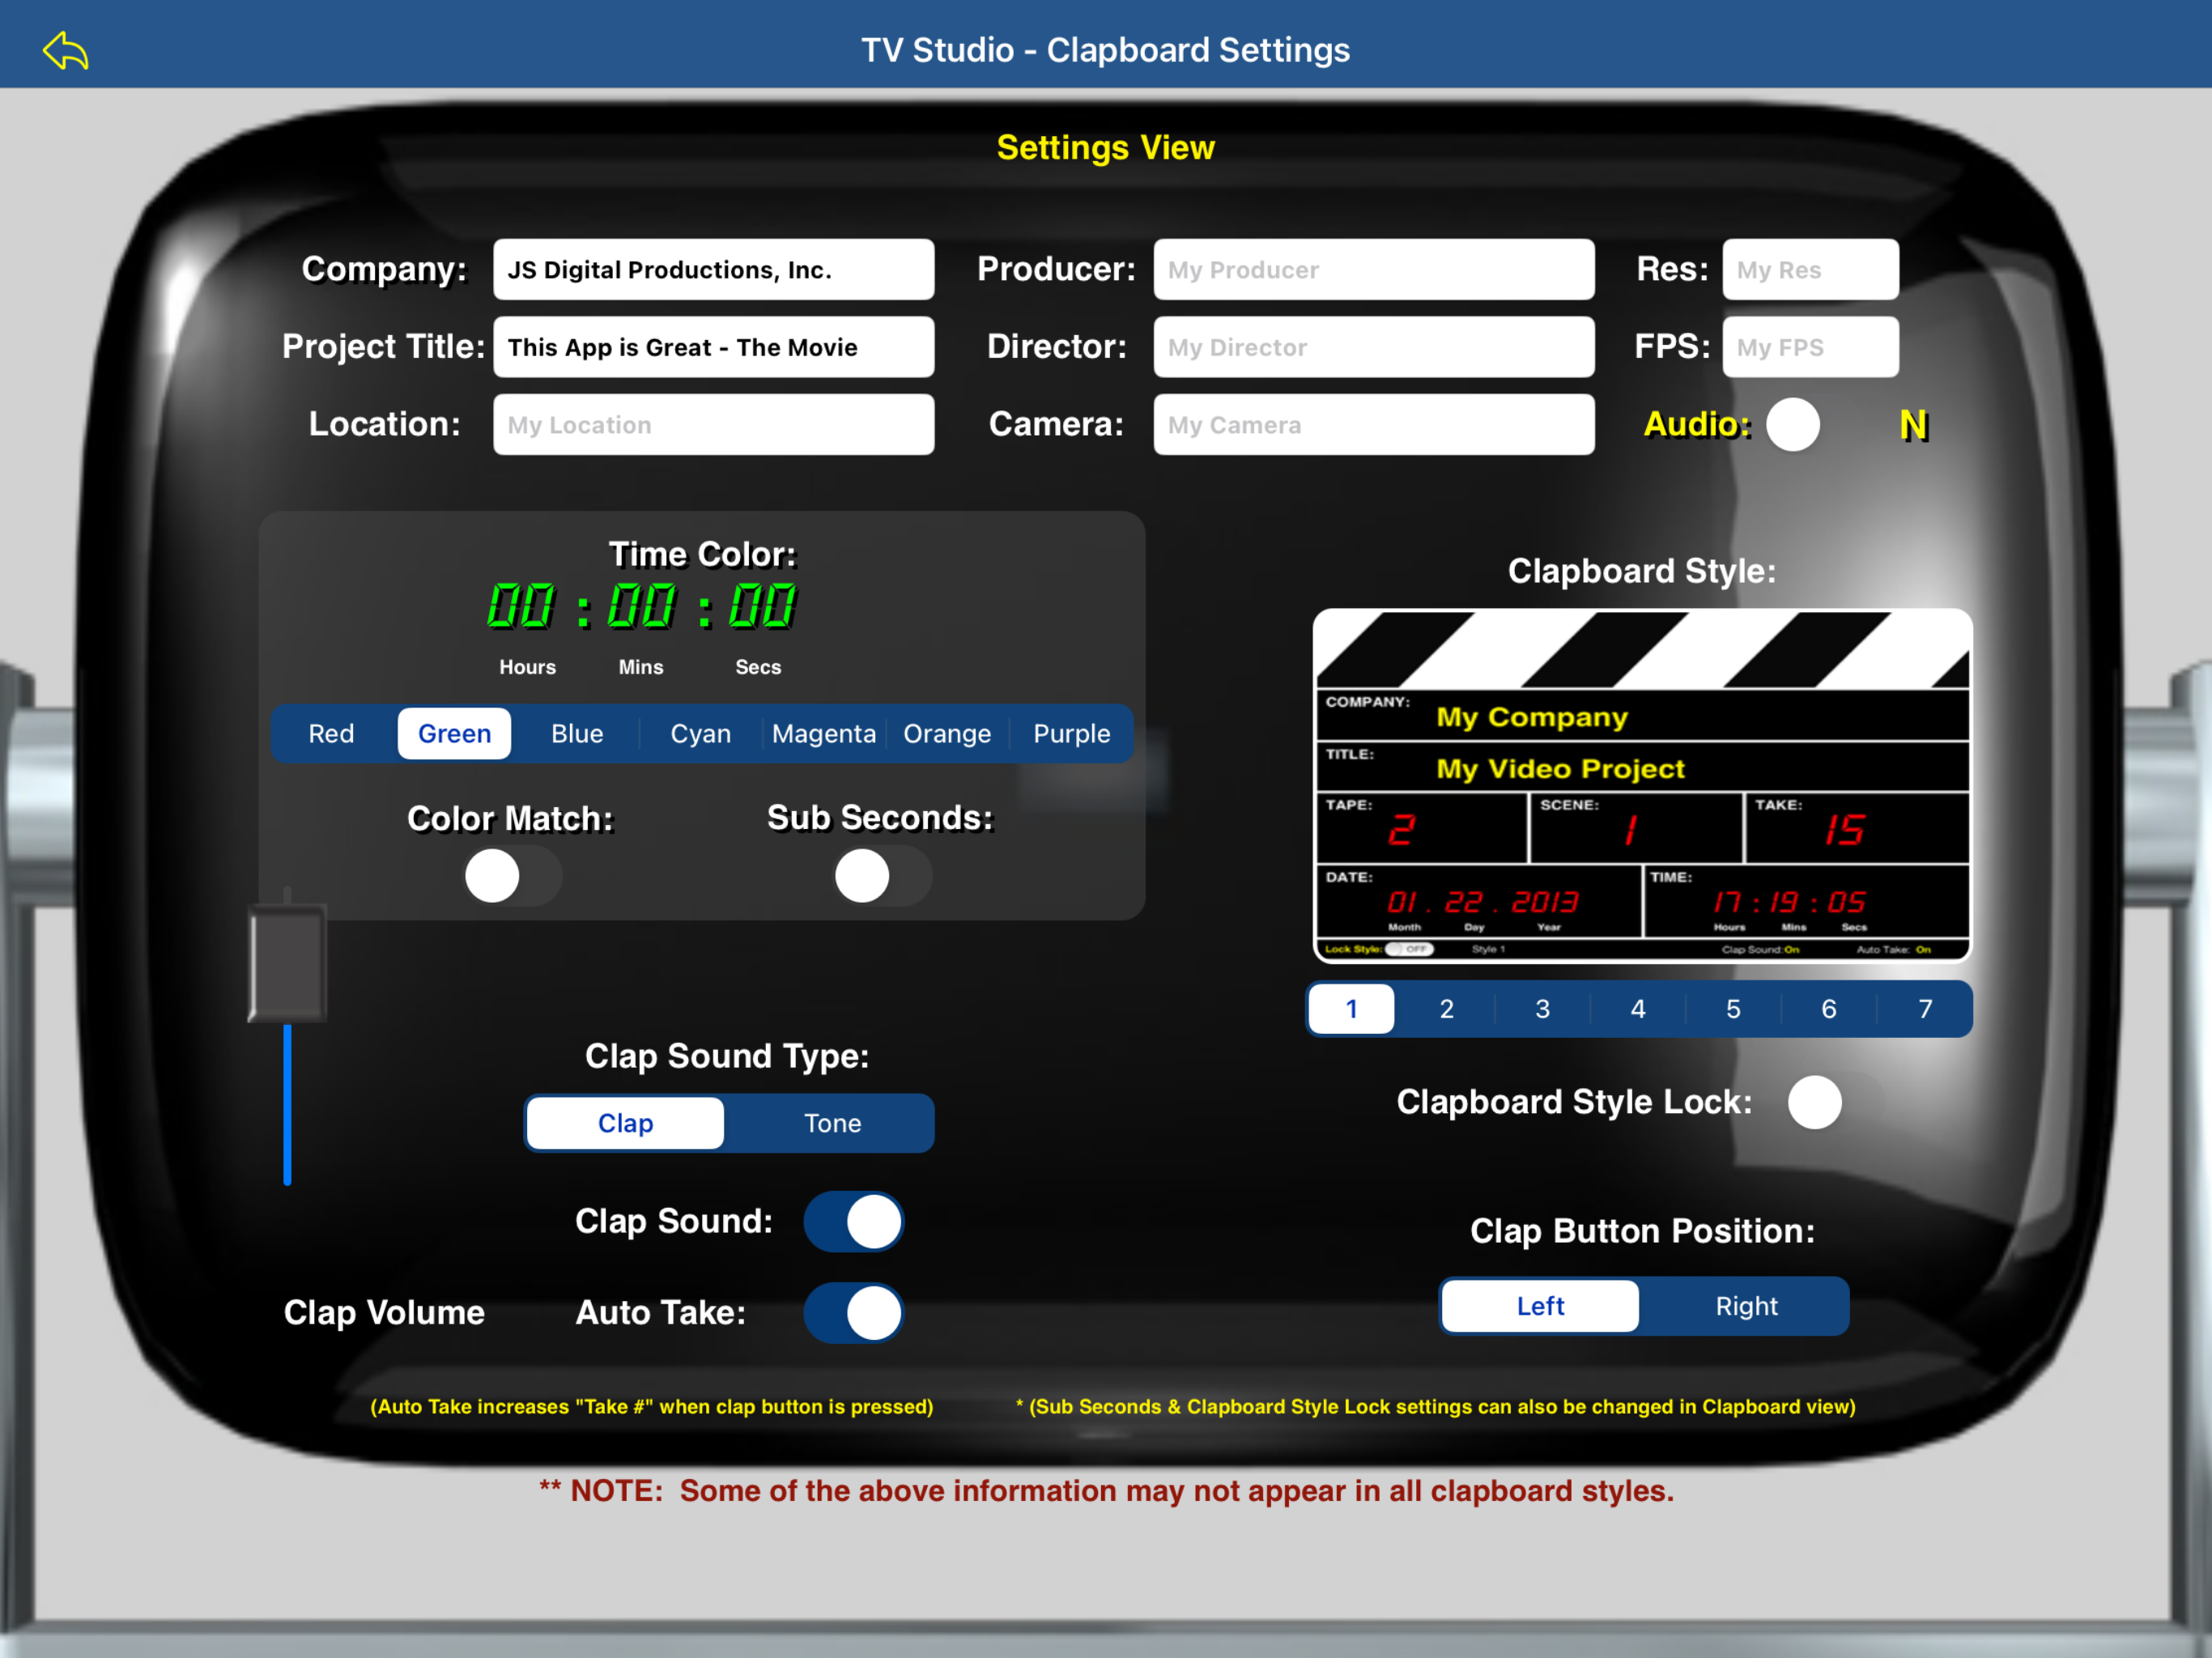Switch time color to Blue
Viewport: 2212px width, 1658px height.
click(576, 733)
